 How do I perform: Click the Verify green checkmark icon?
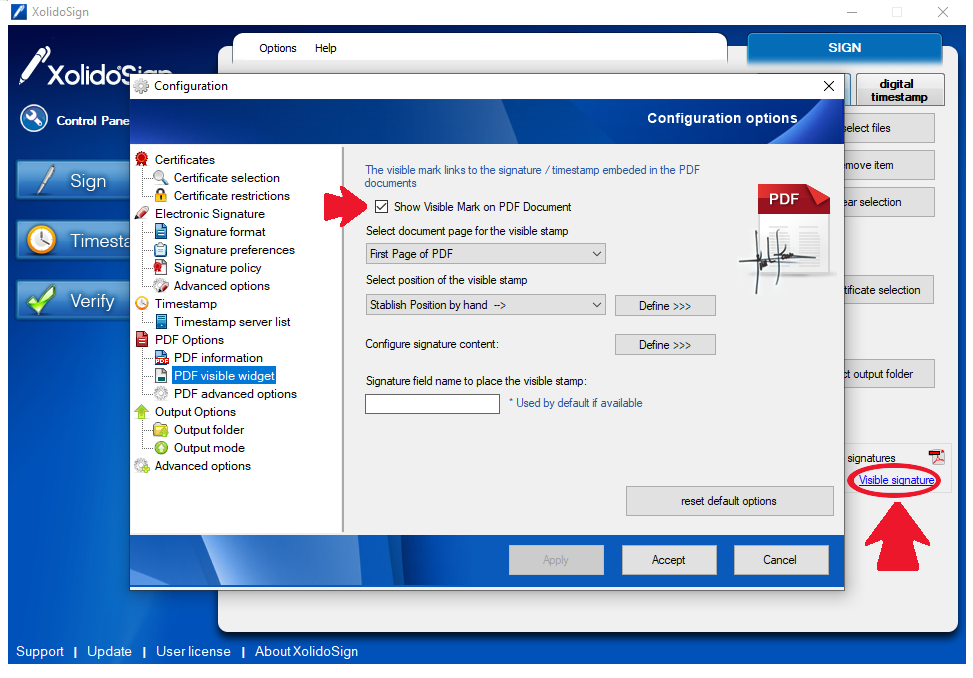coord(42,300)
